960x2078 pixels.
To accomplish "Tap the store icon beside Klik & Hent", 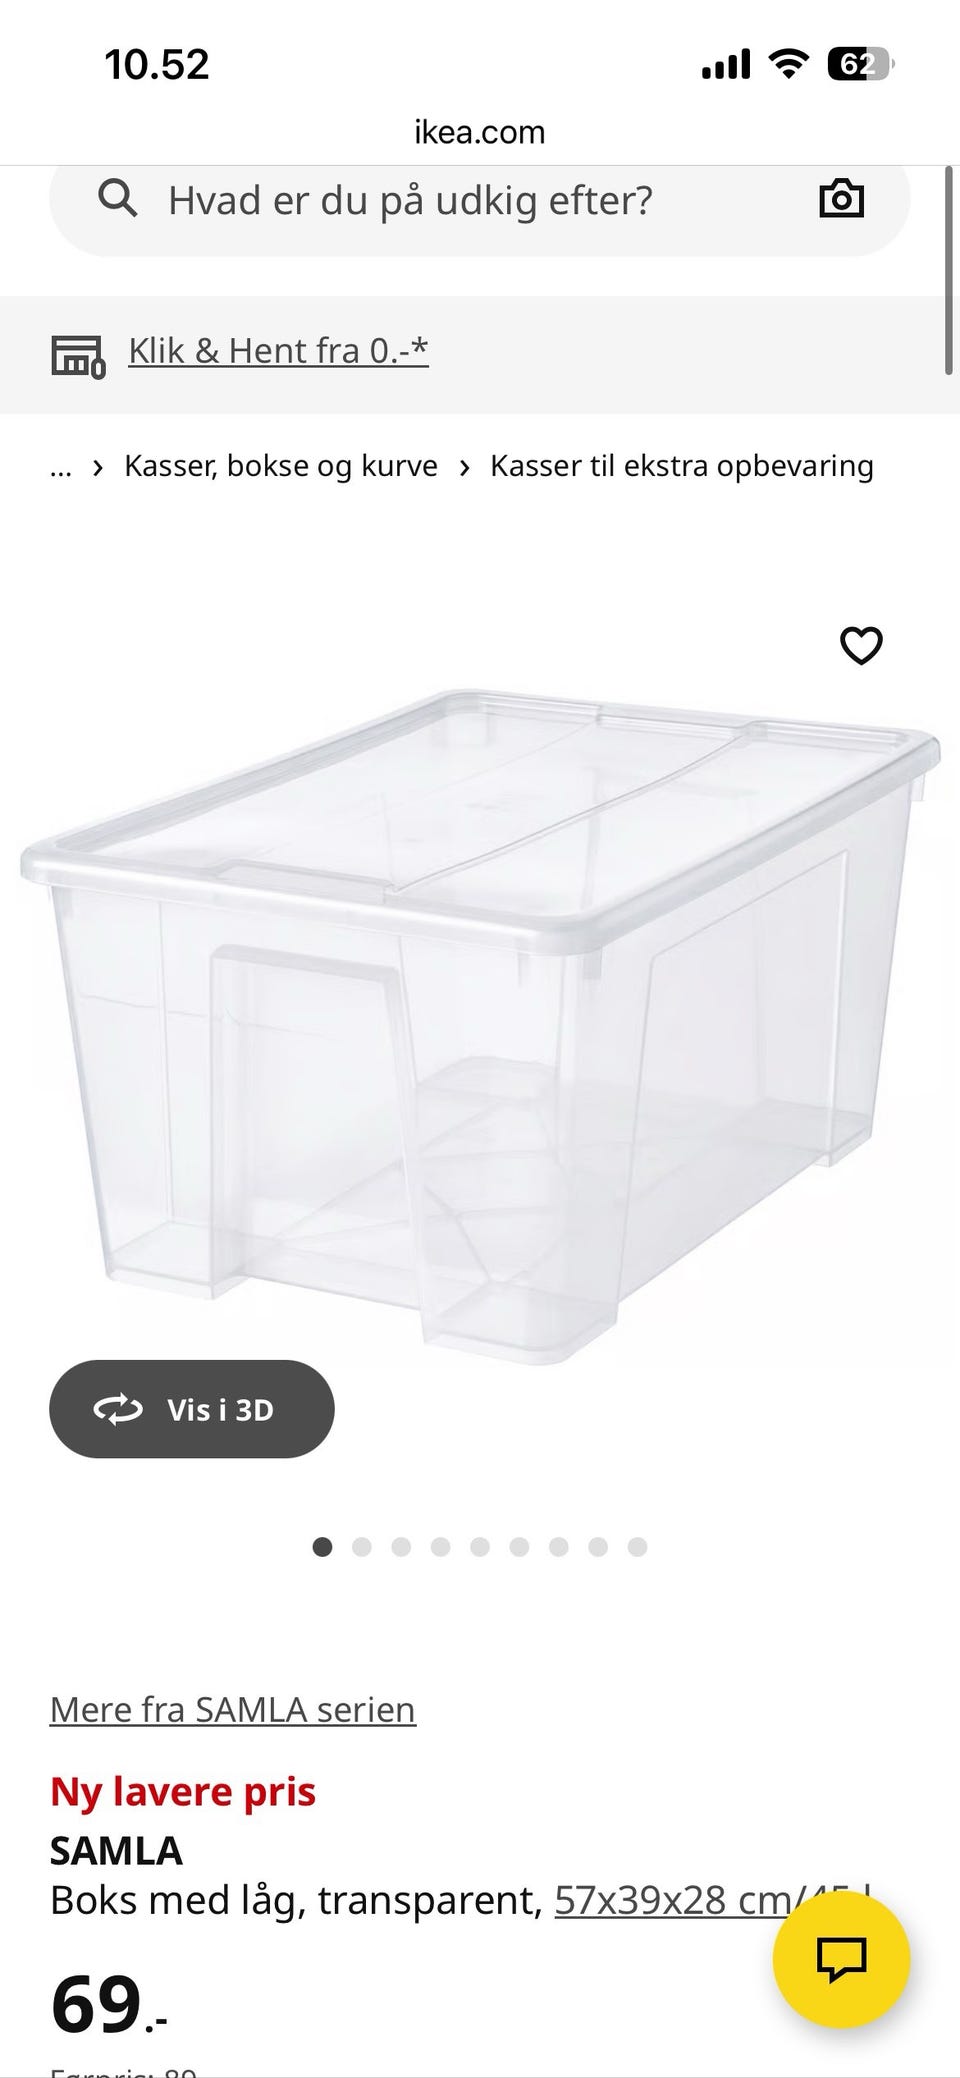I will (x=78, y=357).
